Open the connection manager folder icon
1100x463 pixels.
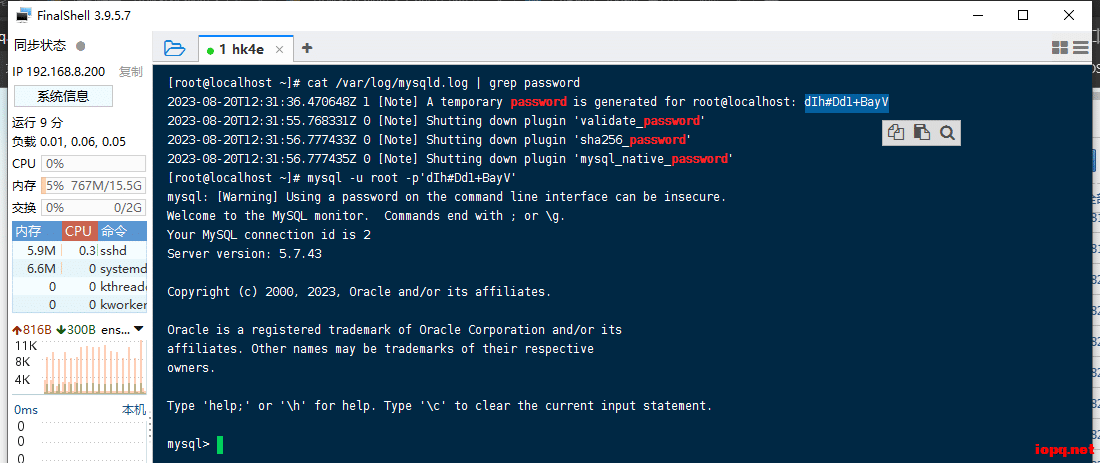(x=175, y=47)
